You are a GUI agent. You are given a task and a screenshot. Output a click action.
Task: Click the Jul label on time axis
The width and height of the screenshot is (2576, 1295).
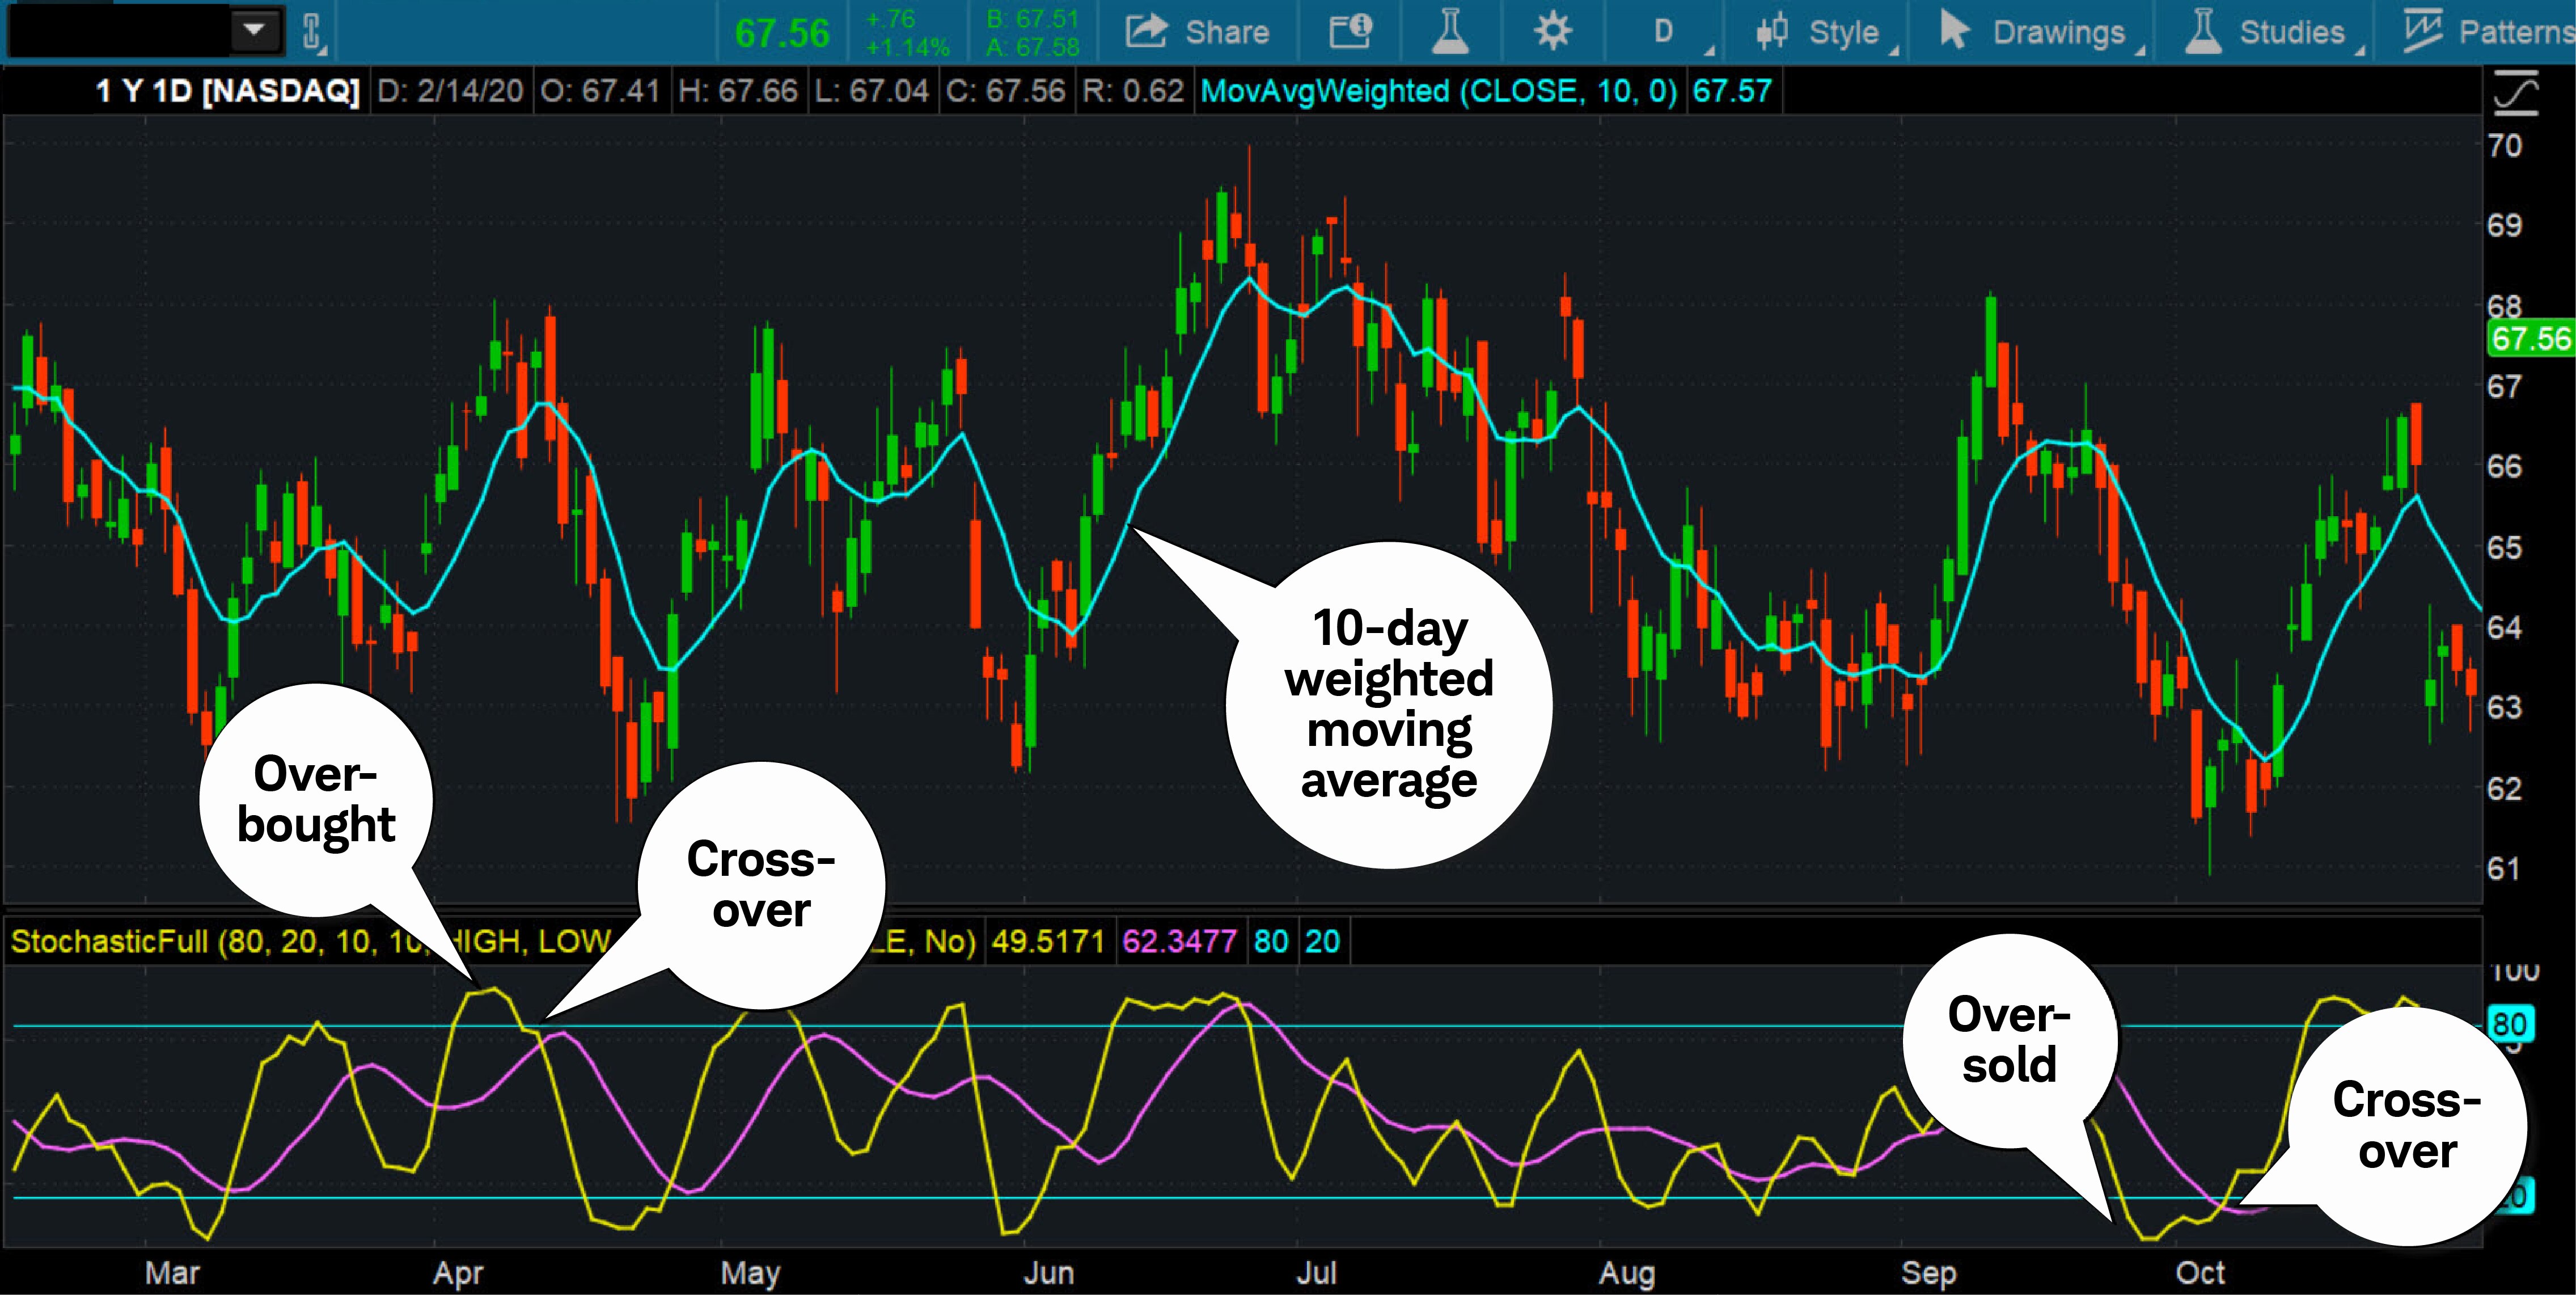pos(1316,1273)
